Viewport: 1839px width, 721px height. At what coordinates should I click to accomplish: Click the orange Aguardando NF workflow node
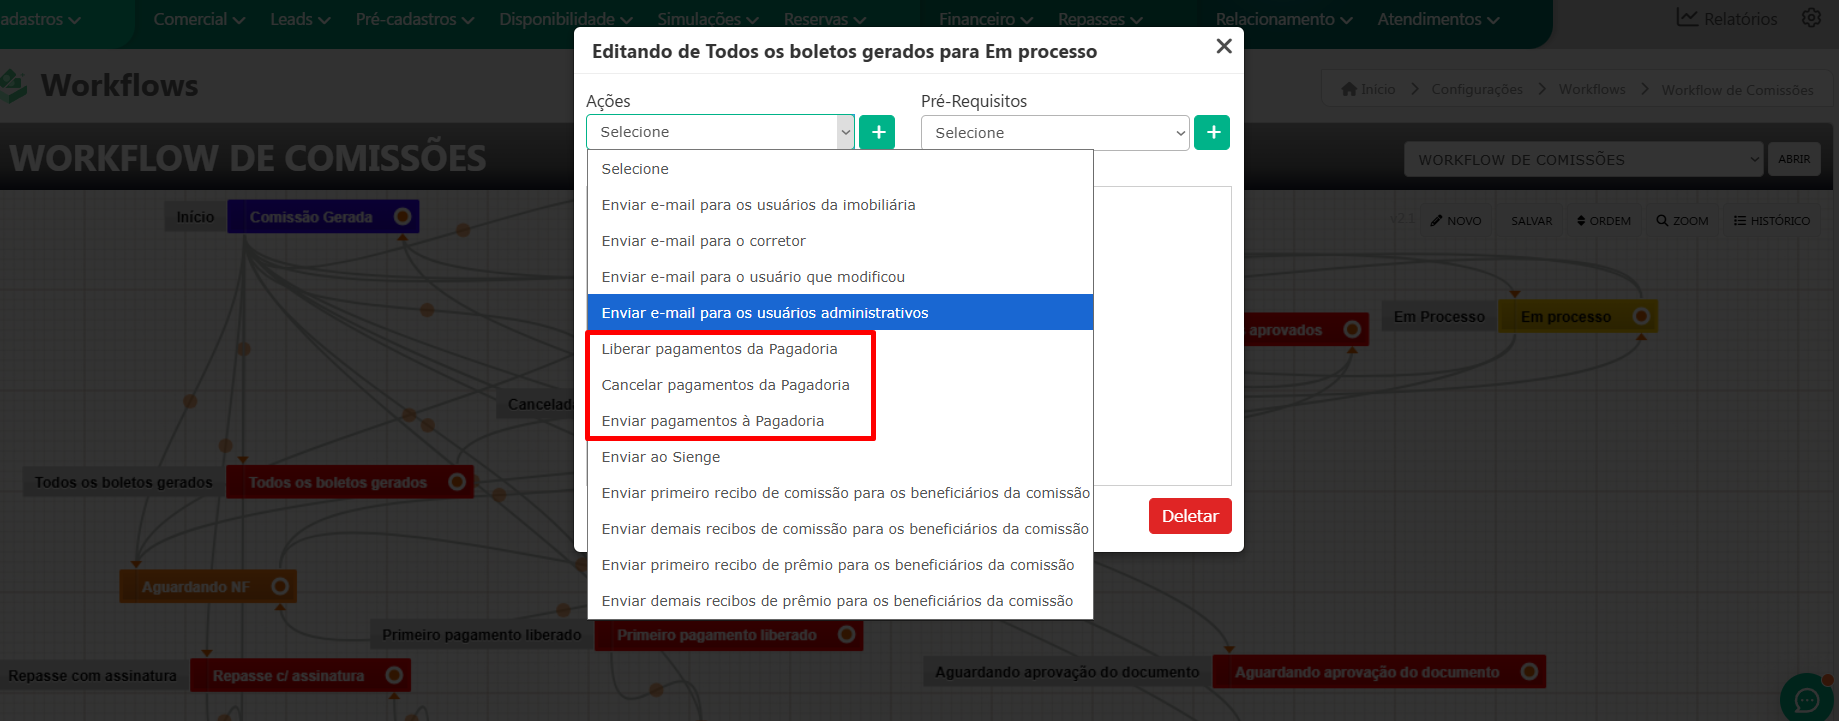point(208,586)
